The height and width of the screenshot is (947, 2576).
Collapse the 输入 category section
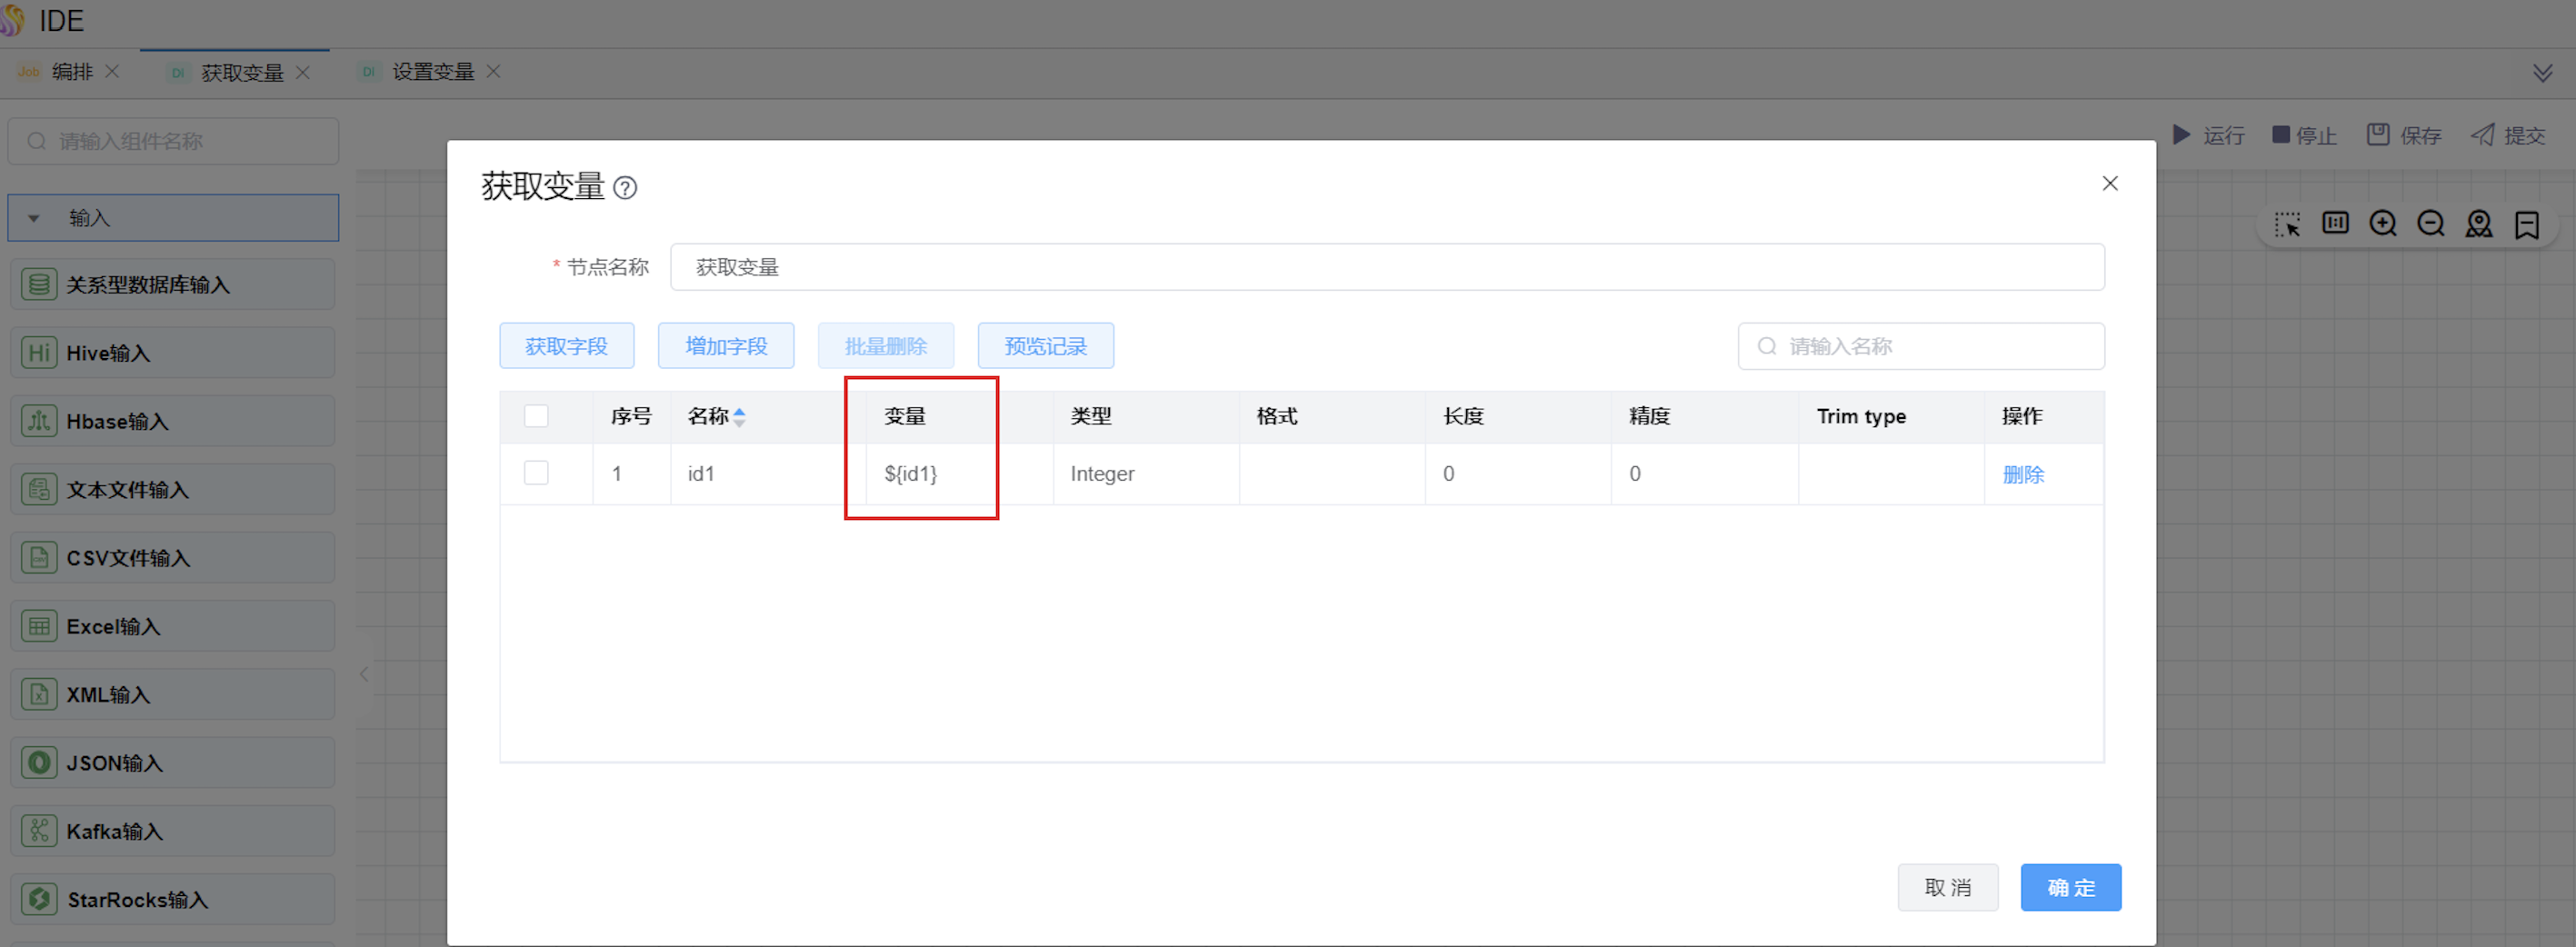(x=34, y=218)
